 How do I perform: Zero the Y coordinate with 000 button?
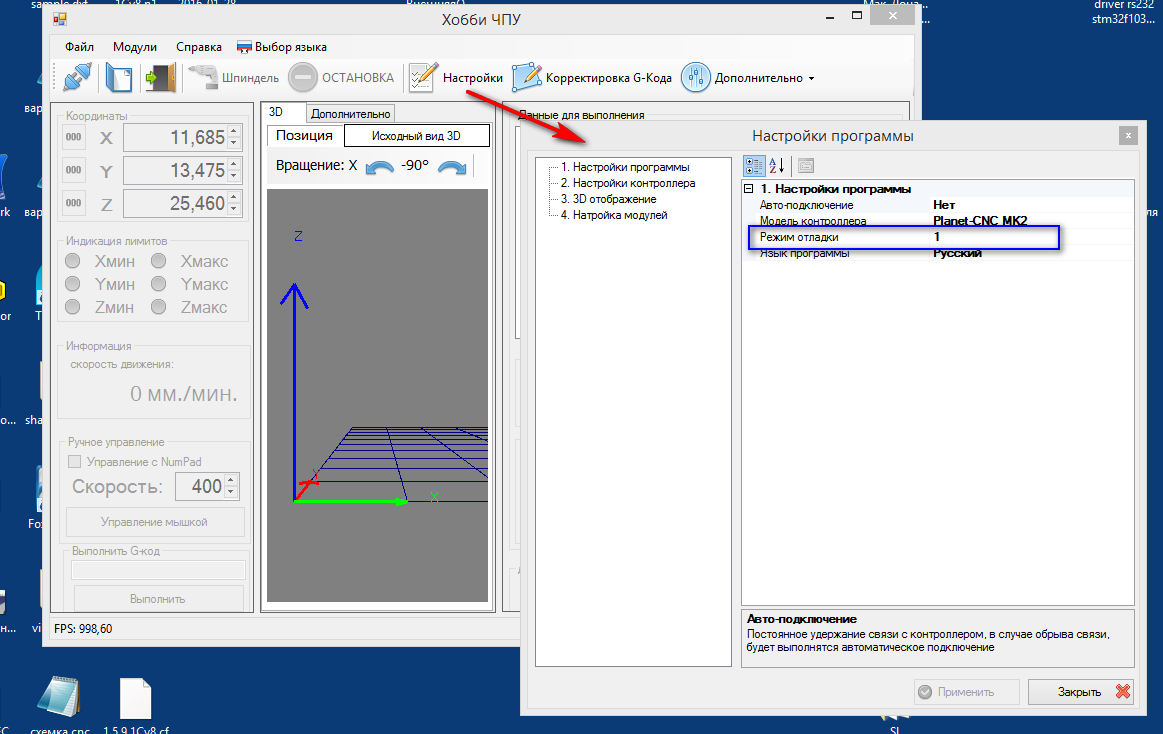pyautogui.click(x=73, y=170)
